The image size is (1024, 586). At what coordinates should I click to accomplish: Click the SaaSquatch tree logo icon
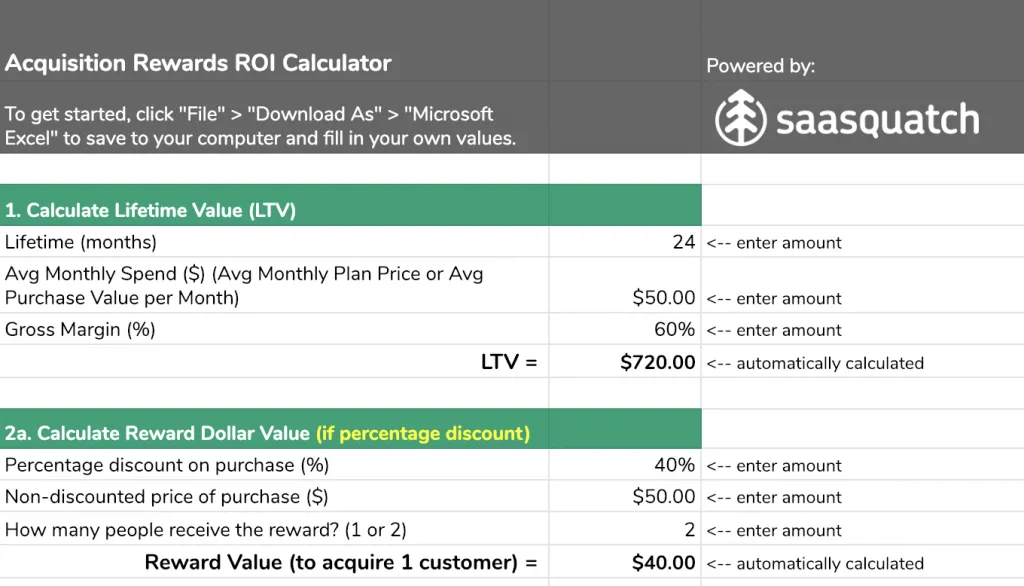point(740,118)
